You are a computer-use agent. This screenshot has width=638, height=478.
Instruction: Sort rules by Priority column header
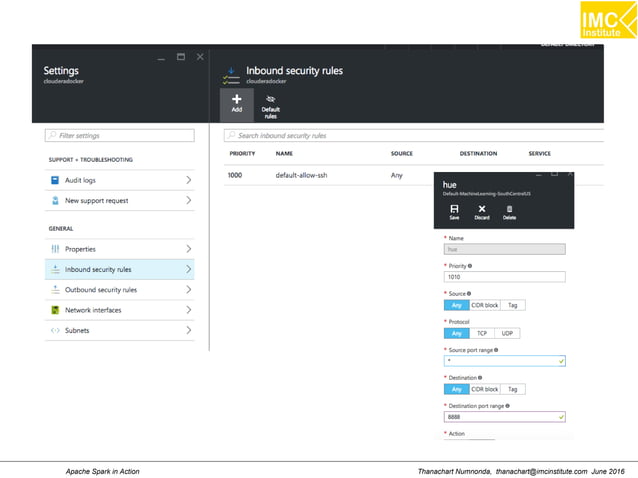coord(242,153)
